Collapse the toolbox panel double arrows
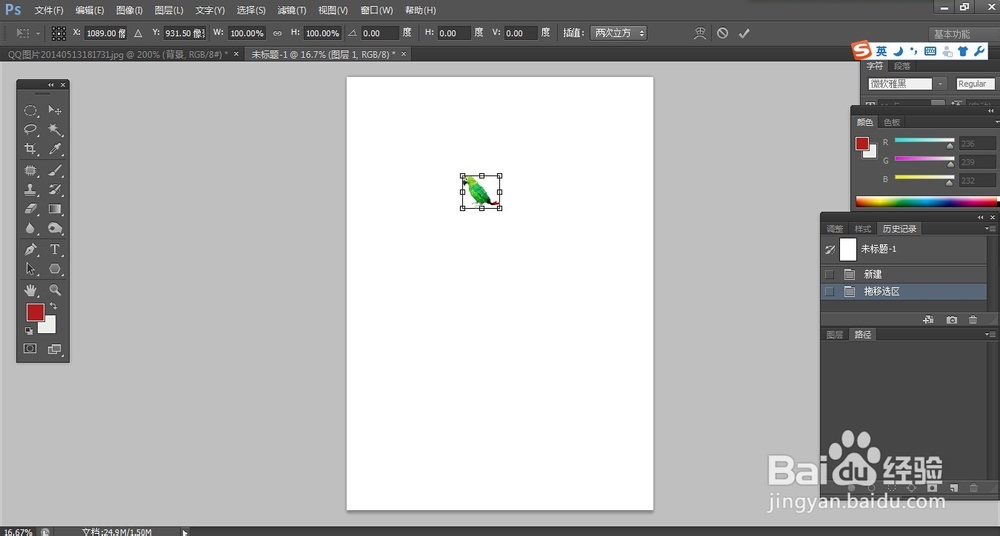This screenshot has height=536, width=1000. [x=51, y=85]
